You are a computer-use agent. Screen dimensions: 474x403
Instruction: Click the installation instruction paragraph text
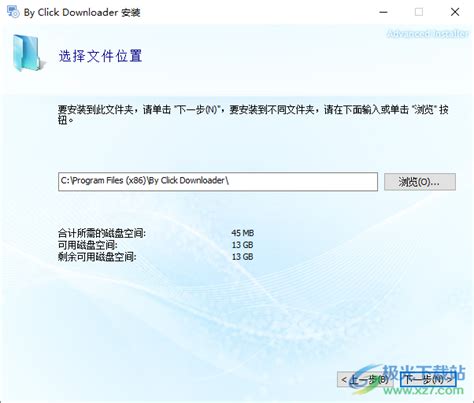click(x=253, y=114)
